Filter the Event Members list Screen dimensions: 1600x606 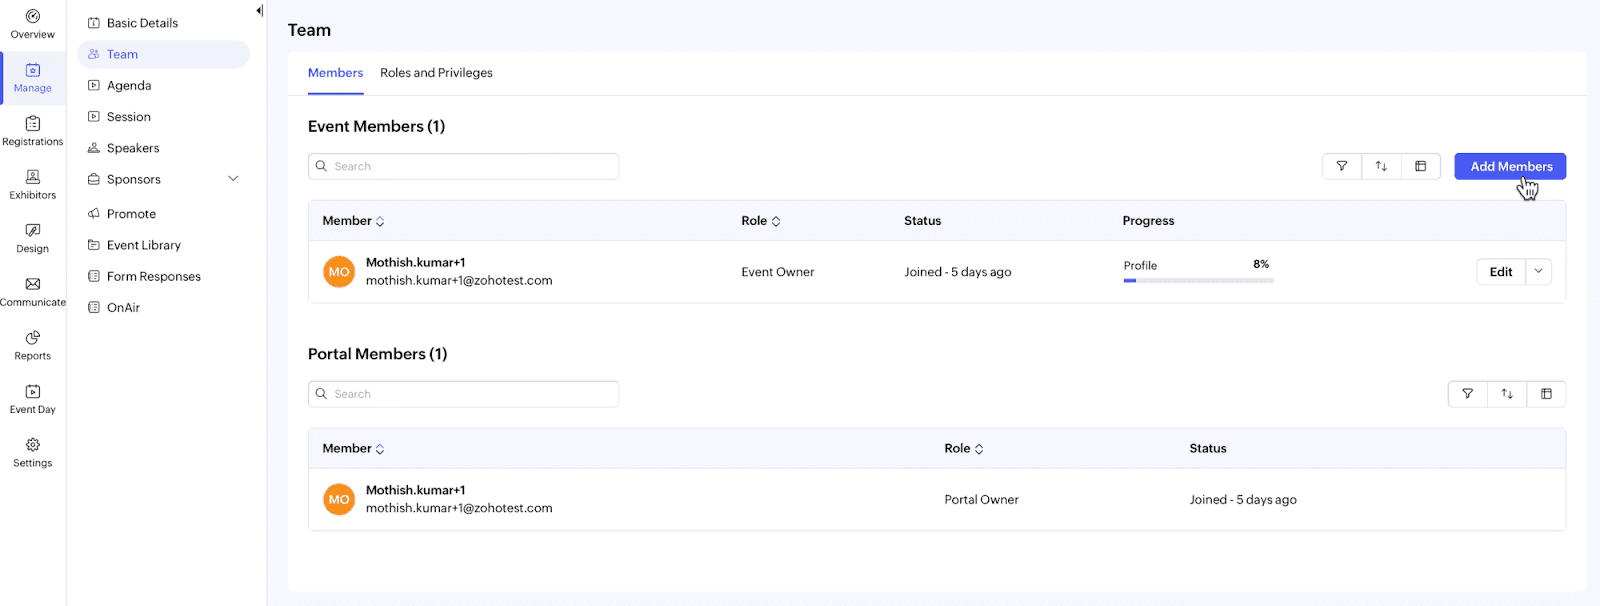coord(1342,166)
